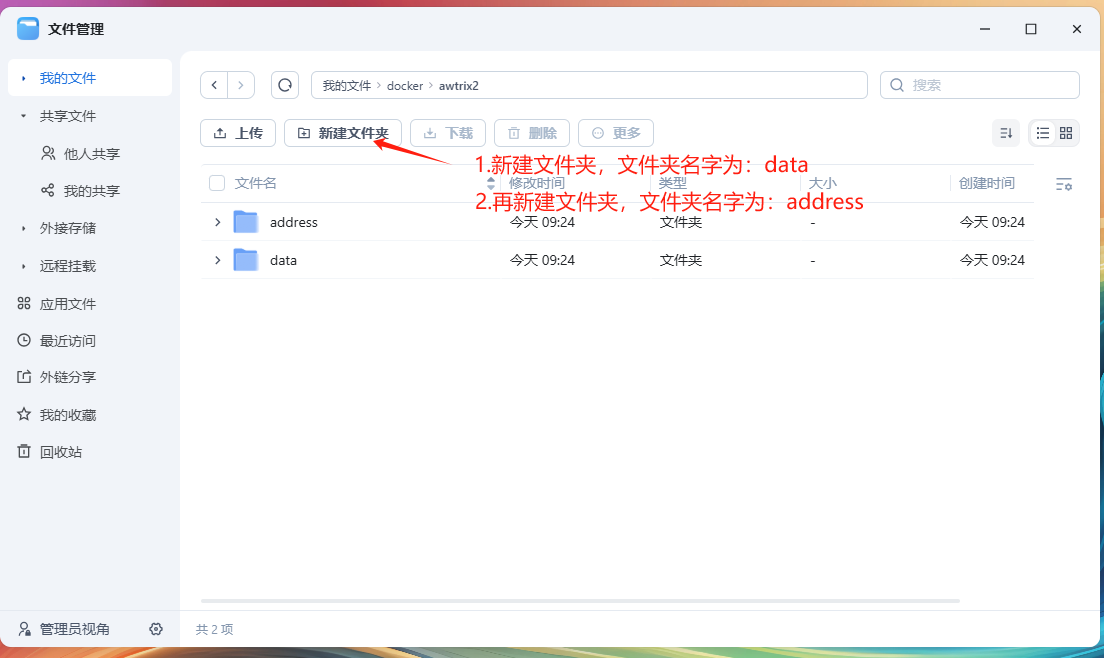The image size is (1104, 658).
Task: Switch to list view layout
Action: [x=1043, y=133]
